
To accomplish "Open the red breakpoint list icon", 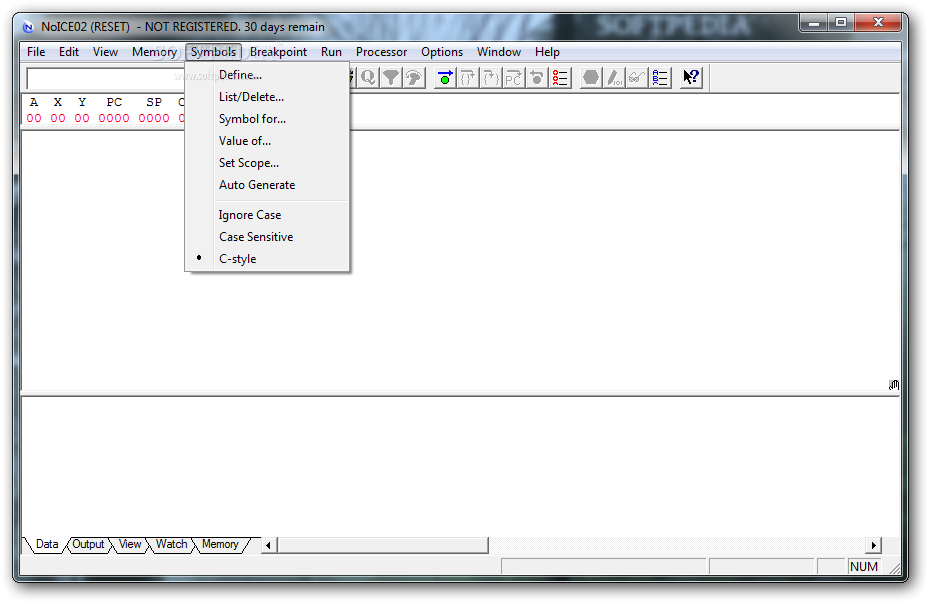I will (x=560, y=78).
